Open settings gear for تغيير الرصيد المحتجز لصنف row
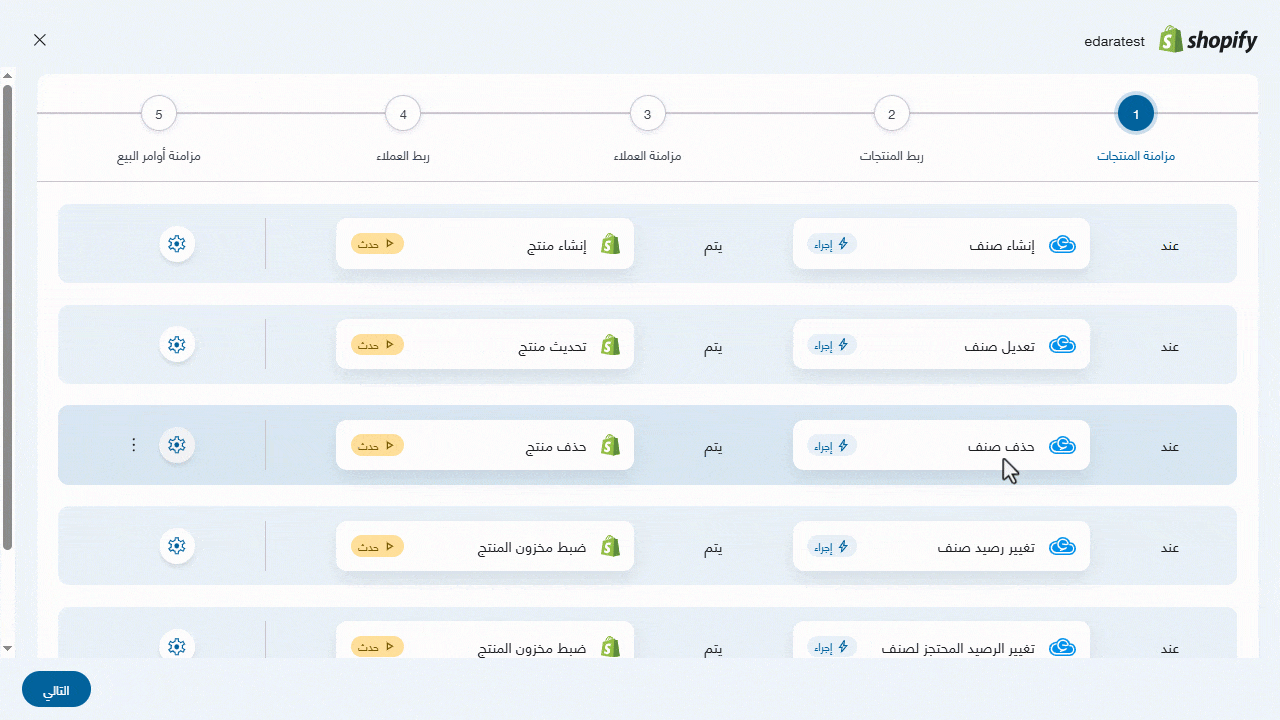Viewport: 1280px width, 720px height. click(177, 646)
